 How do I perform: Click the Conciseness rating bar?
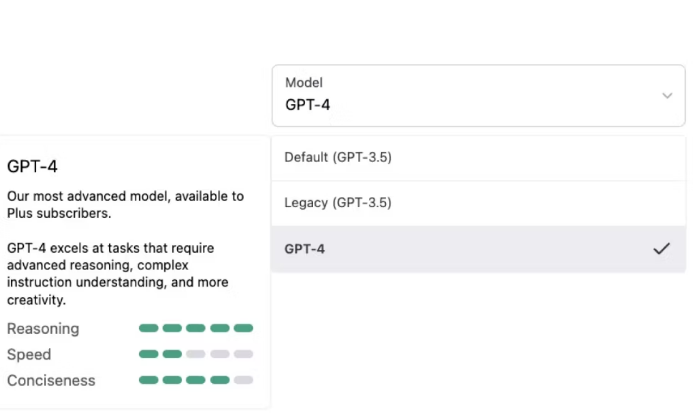(196, 380)
